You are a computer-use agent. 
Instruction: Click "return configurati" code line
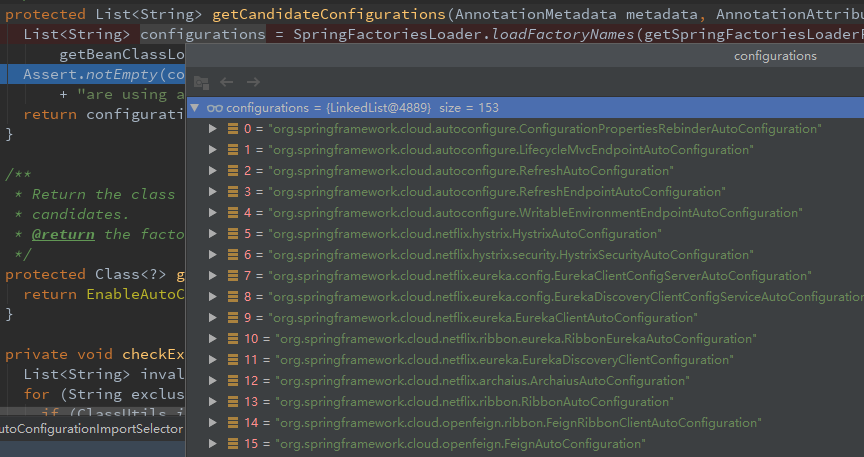click(x=104, y=114)
